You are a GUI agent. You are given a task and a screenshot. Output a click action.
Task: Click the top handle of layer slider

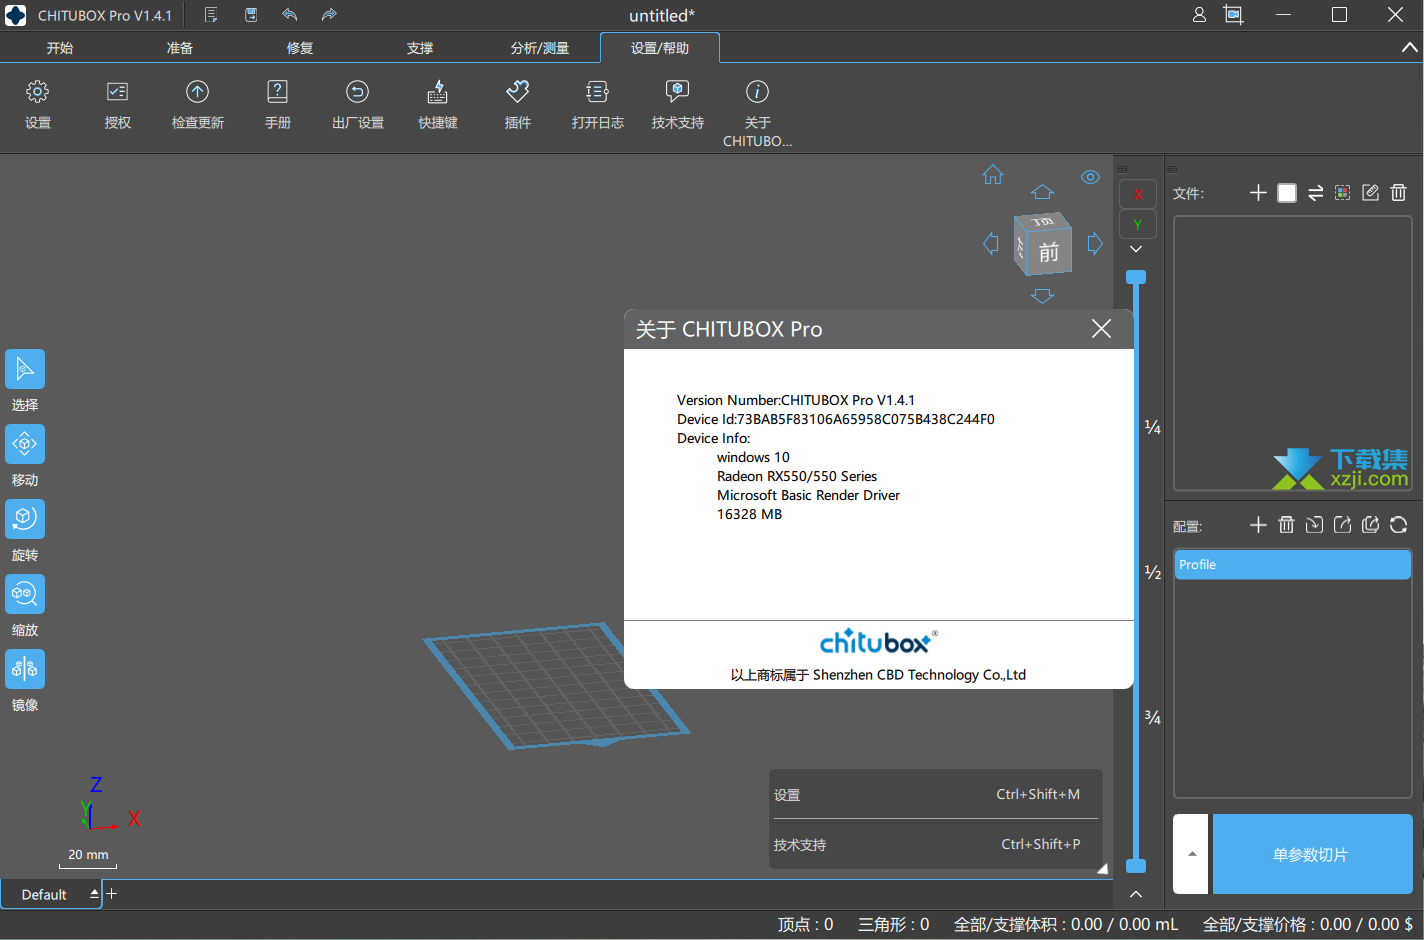click(1136, 277)
